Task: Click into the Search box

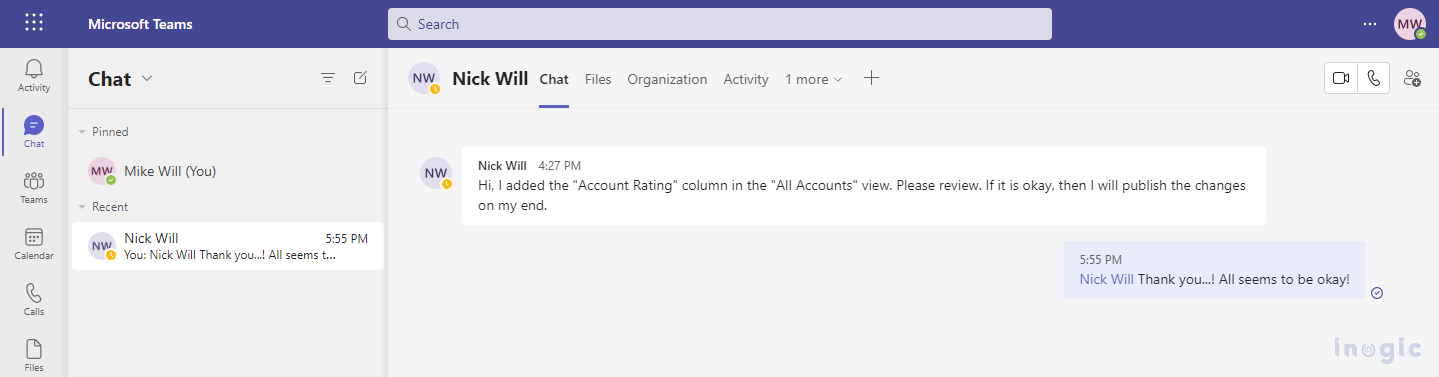Action: coord(720,24)
